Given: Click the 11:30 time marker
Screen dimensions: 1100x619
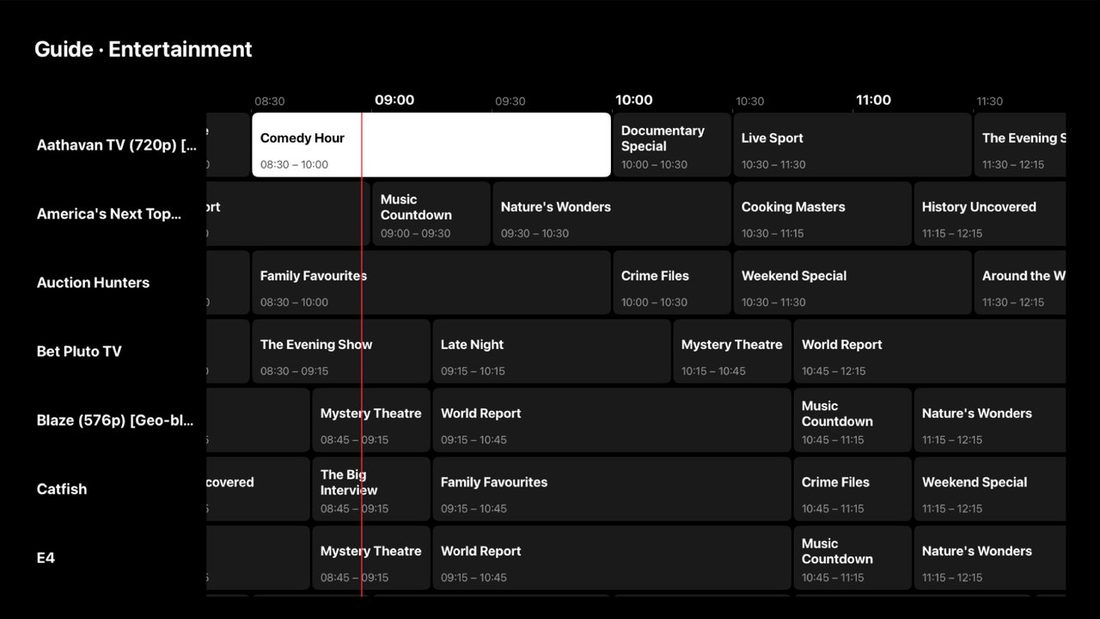Looking at the screenshot, I should click(x=990, y=101).
